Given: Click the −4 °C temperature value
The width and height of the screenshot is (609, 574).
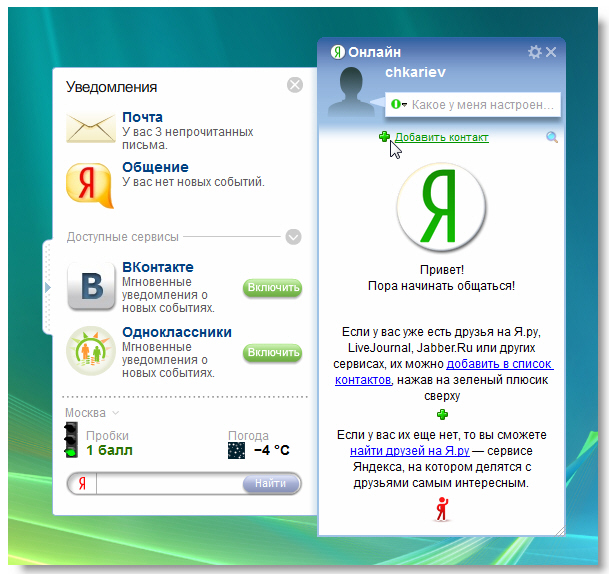Looking at the screenshot, I should point(271,451).
